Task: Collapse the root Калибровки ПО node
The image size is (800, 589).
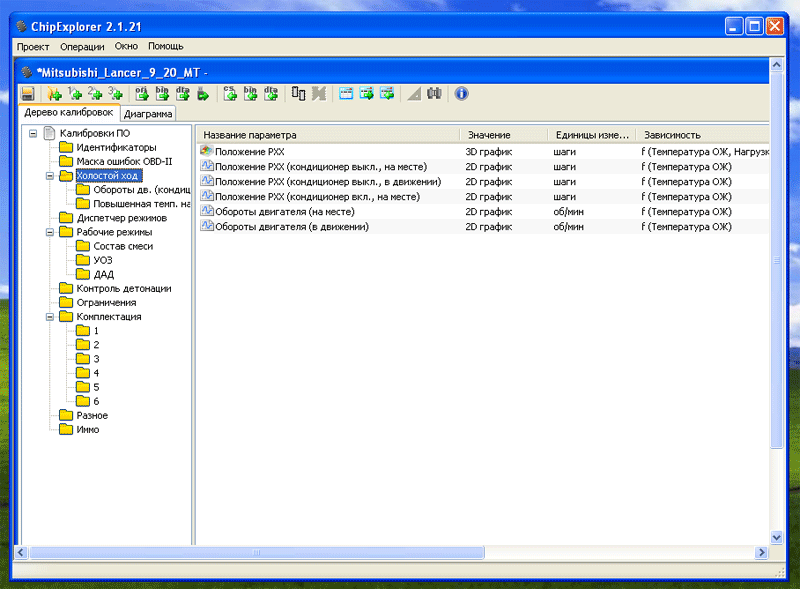Action: [x=33, y=133]
